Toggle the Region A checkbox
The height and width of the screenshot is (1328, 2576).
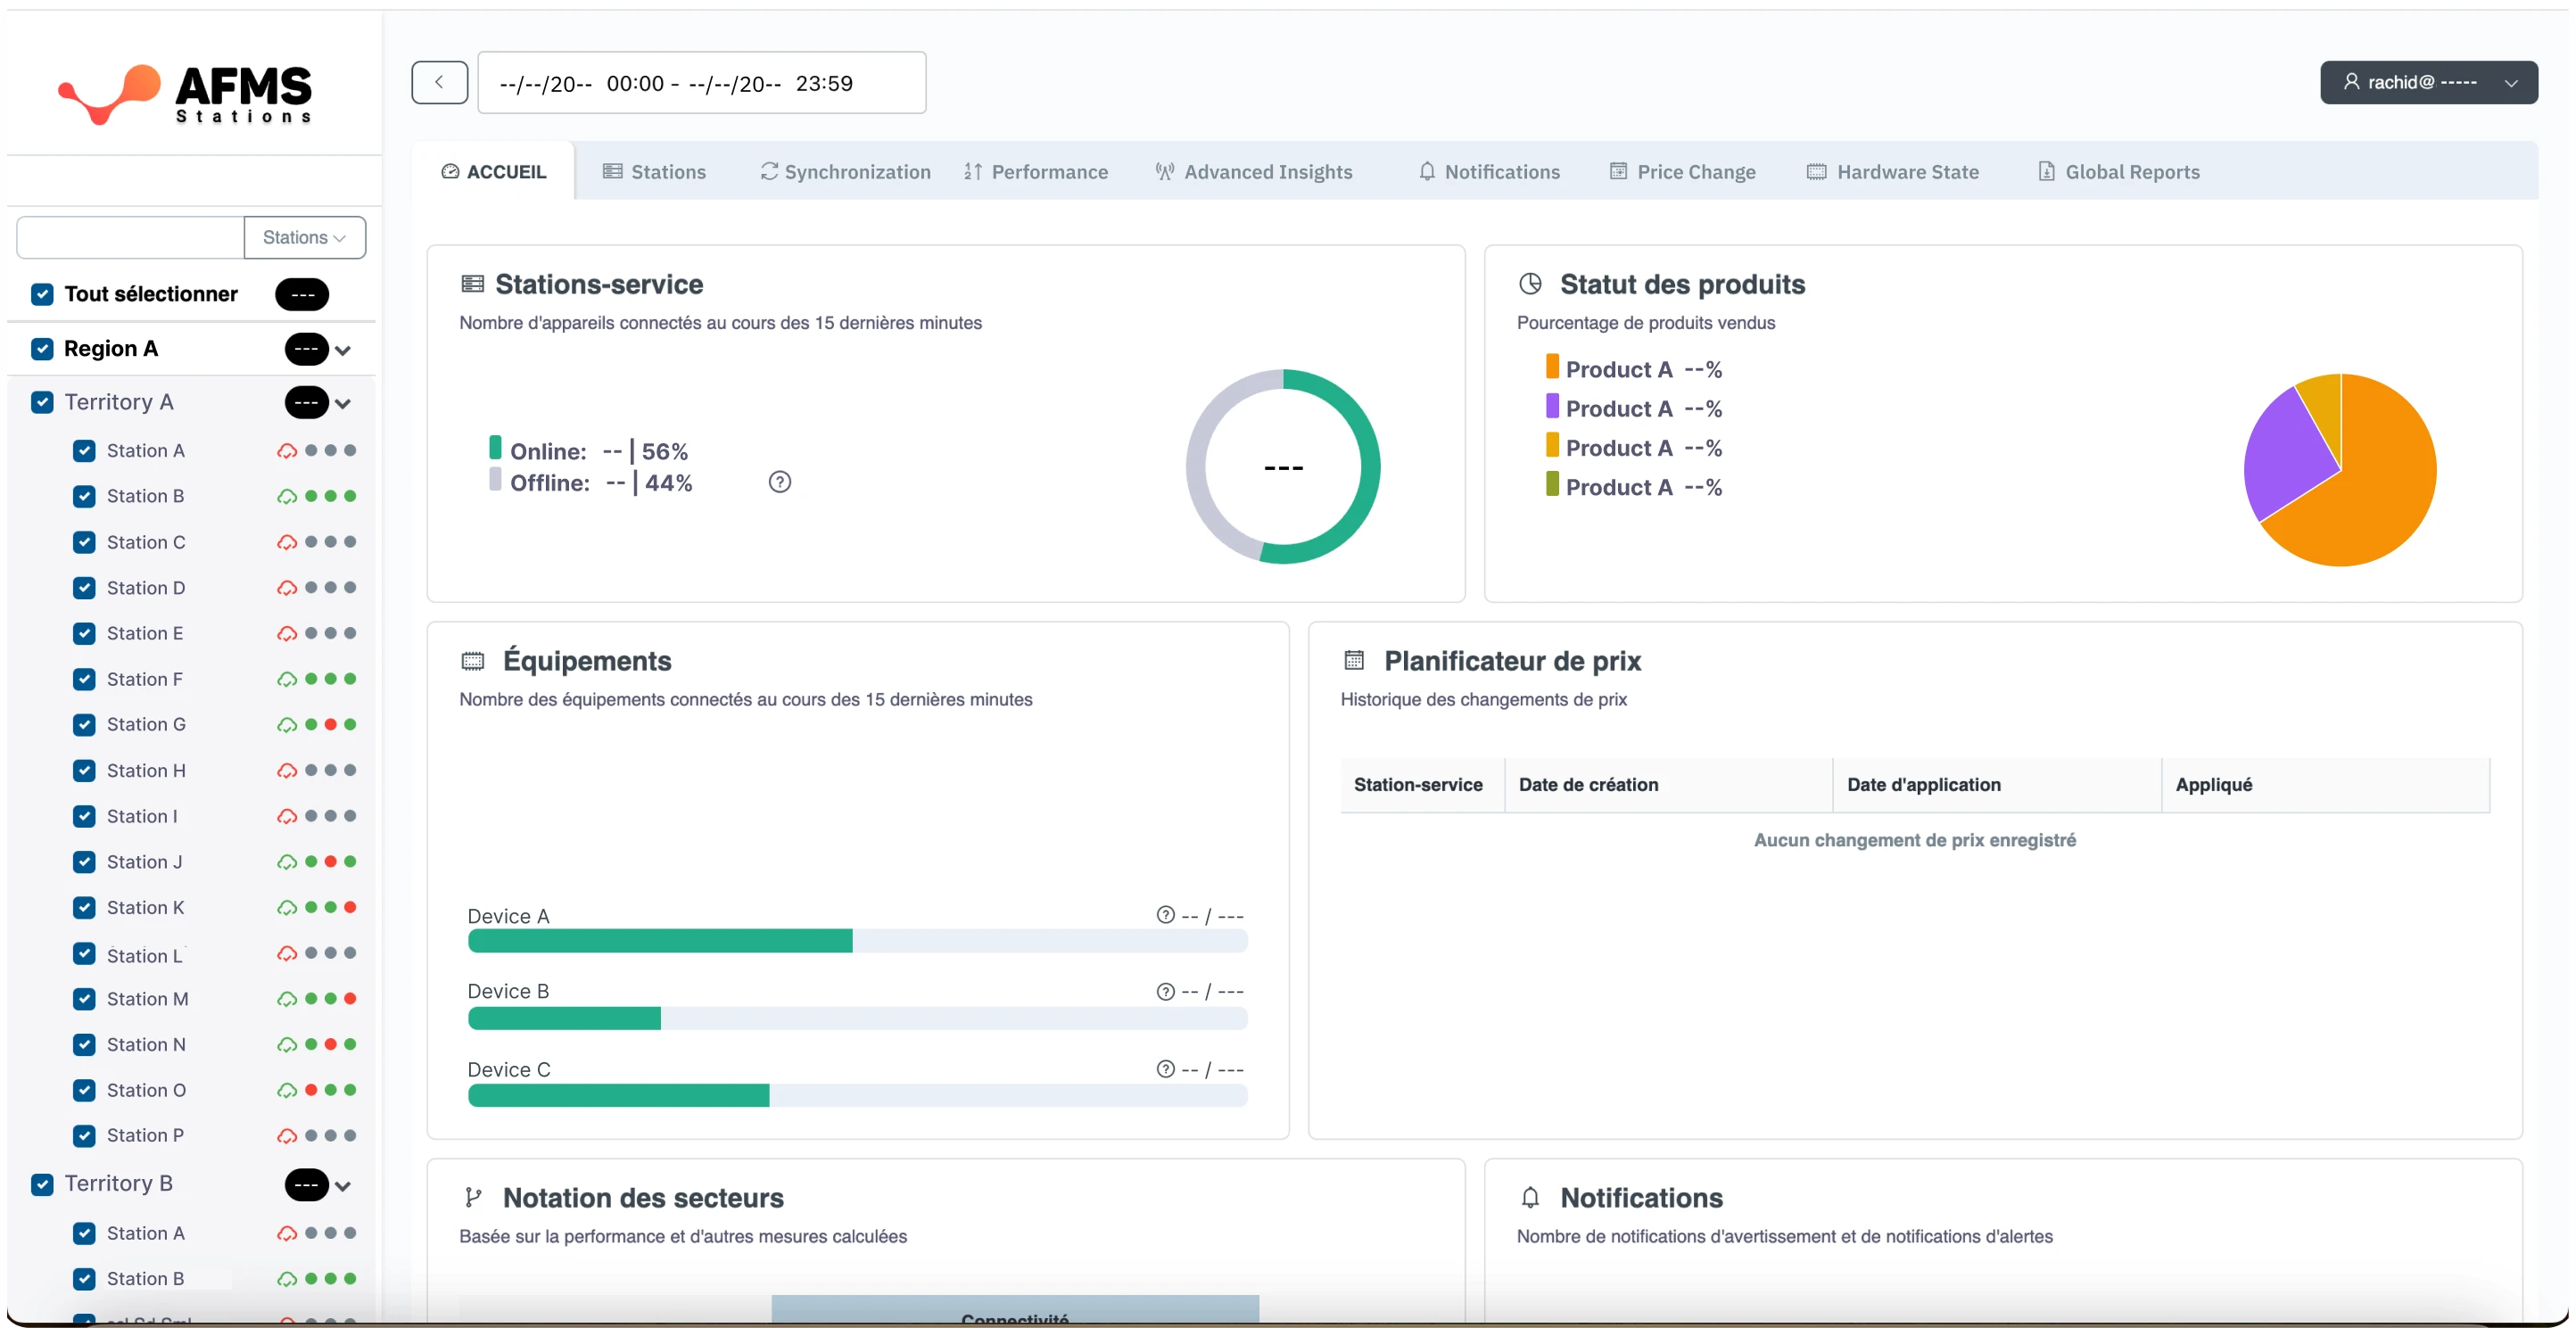pos(42,349)
